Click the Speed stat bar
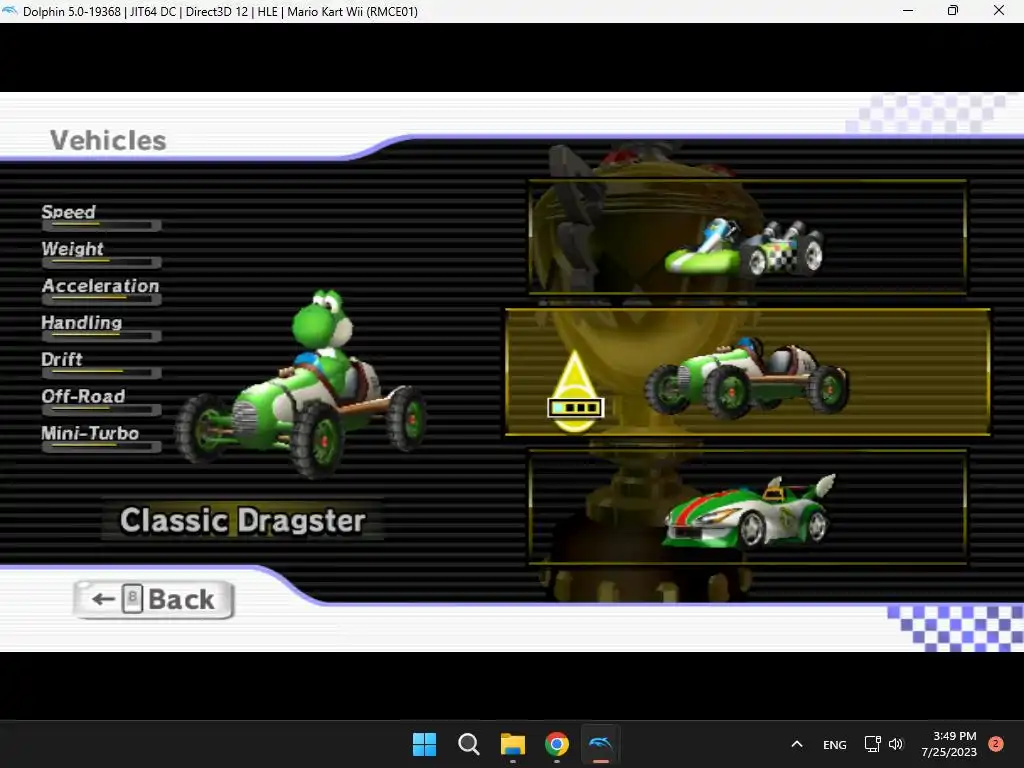Screen dimensions: 1024x768 tap(101, 225)
